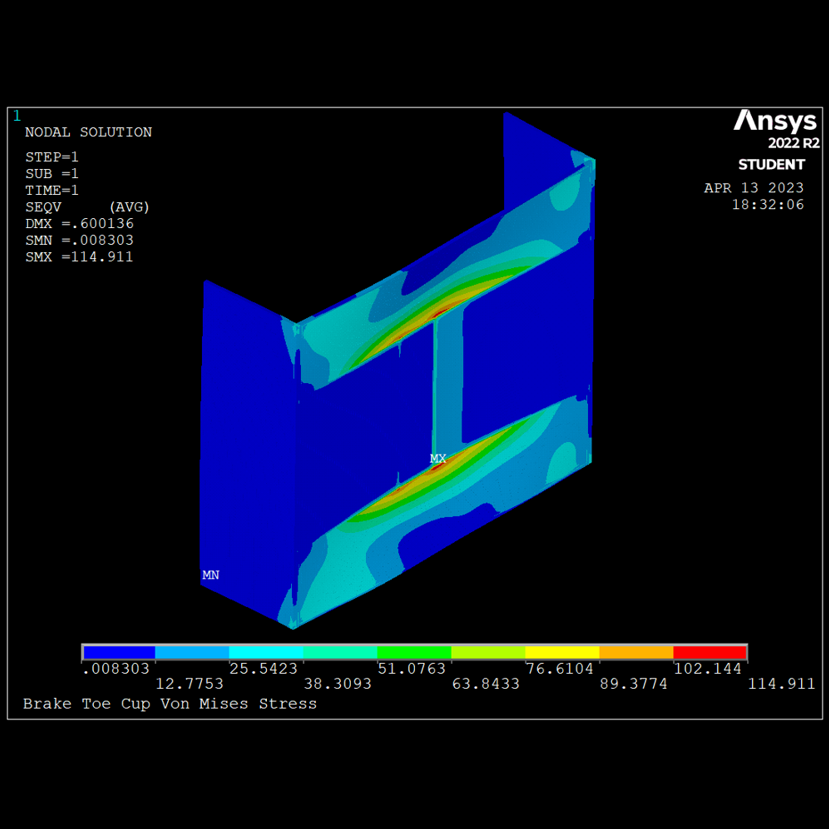Image resolution: width=829 pixels, height=829 pixels.
Task: Click the legend value 102.144
Action: click(x=707, y=669)
